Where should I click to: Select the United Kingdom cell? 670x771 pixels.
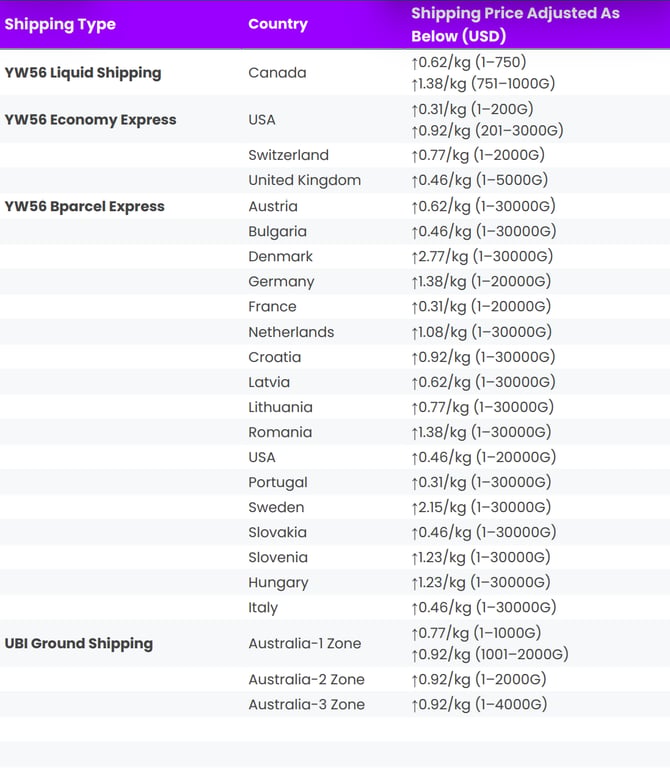coord(304,180)
